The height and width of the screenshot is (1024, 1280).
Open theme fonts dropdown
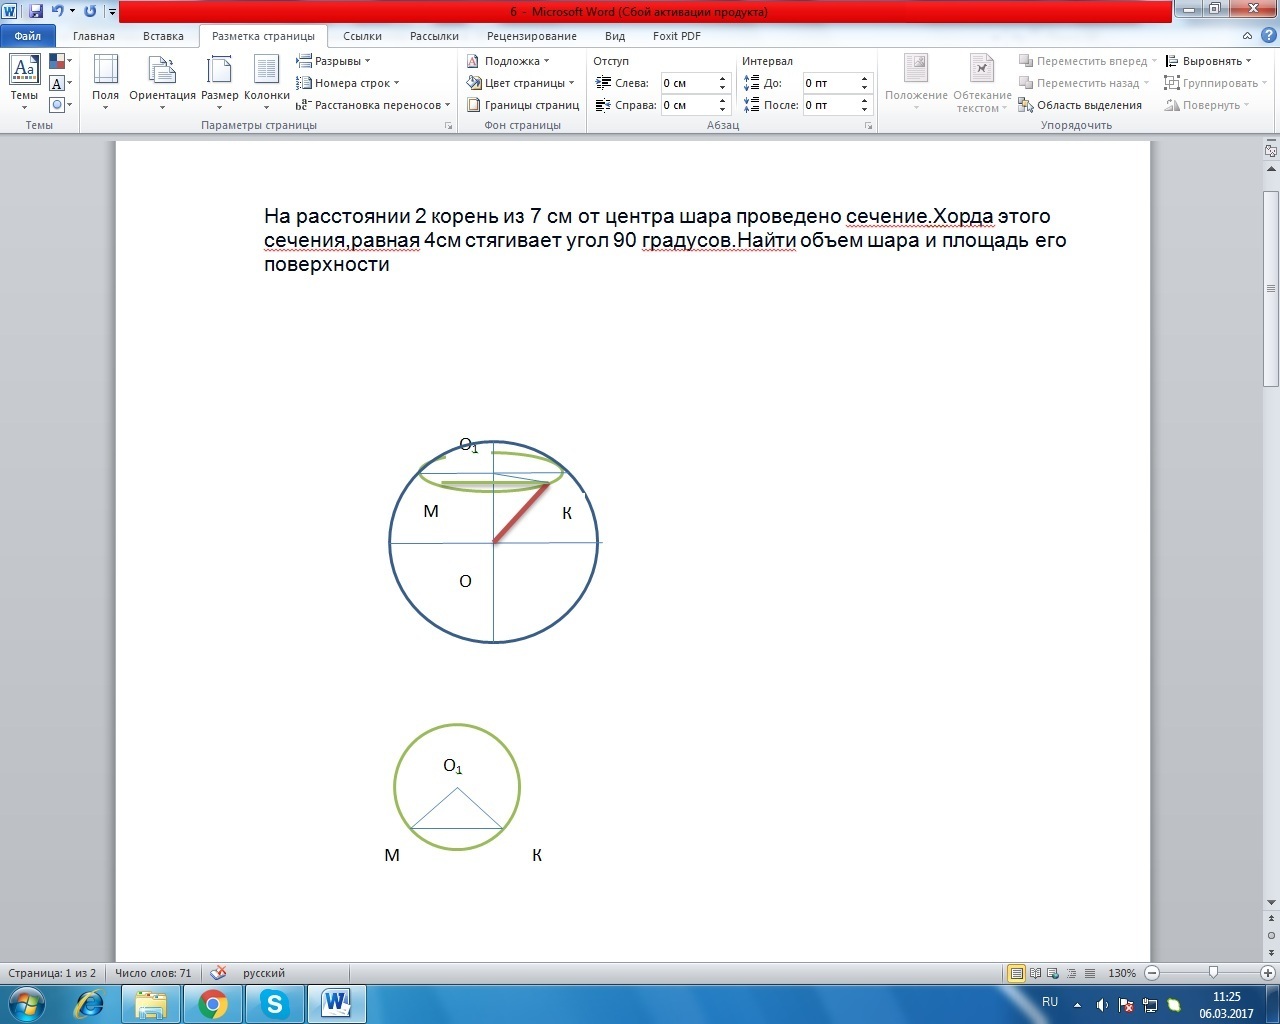click(x=60, y=83)
